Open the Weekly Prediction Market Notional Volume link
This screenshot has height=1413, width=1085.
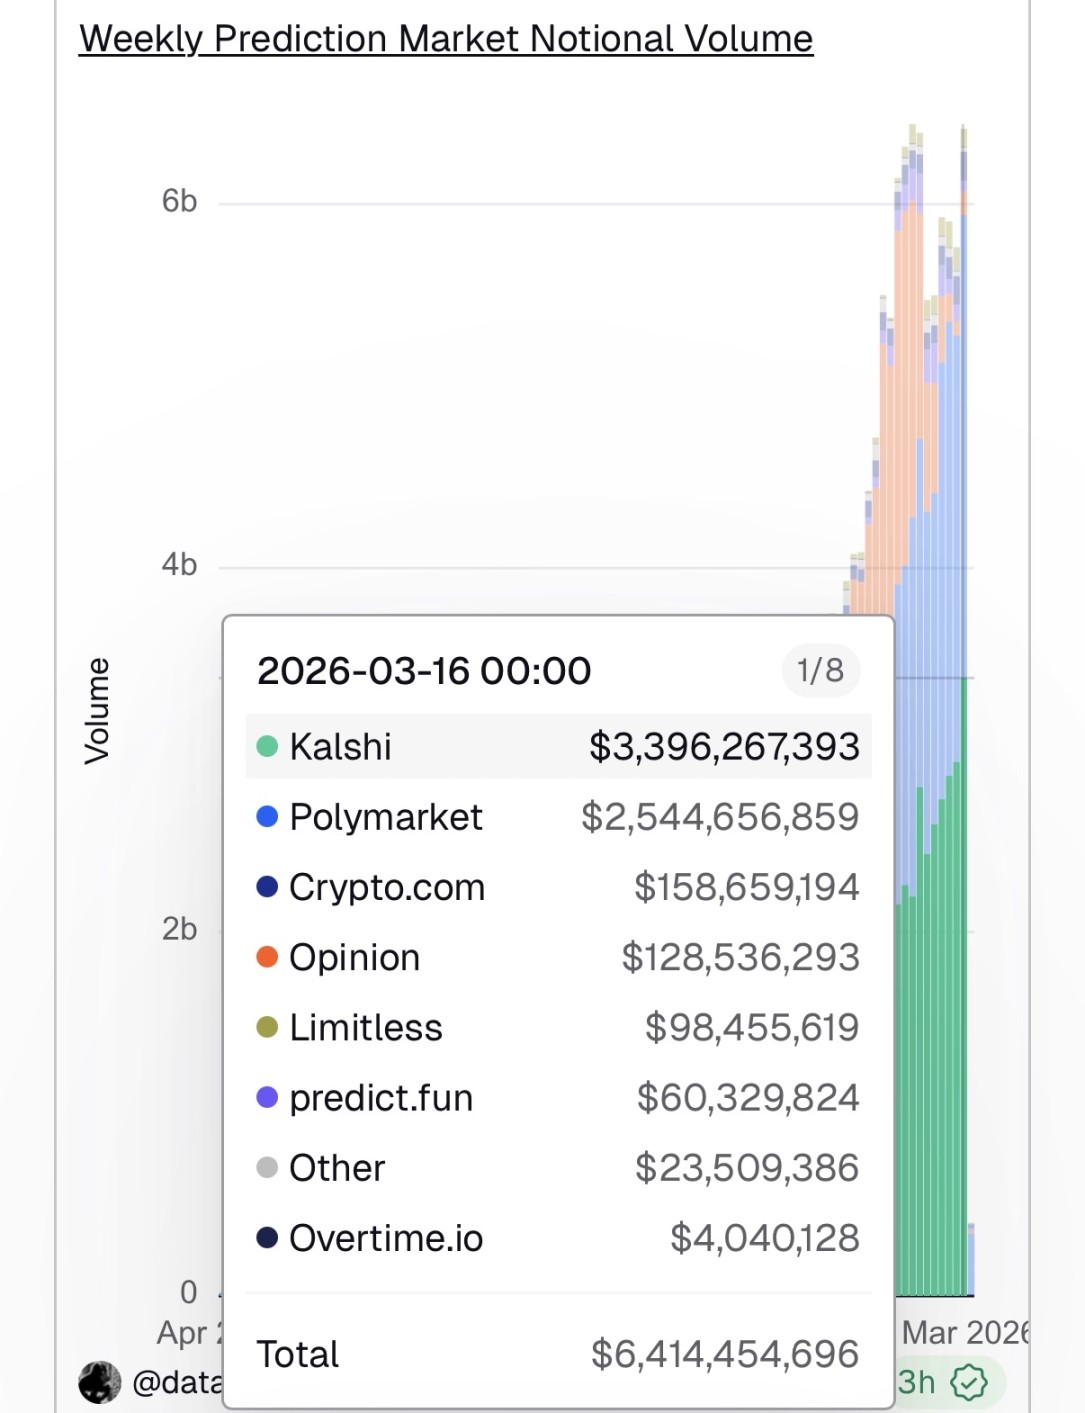point(446,39)
